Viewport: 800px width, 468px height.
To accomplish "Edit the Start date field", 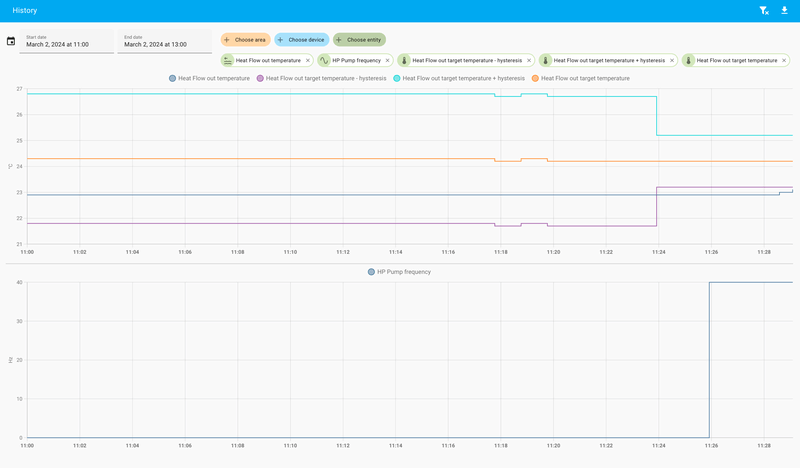I will coord(67,41).
